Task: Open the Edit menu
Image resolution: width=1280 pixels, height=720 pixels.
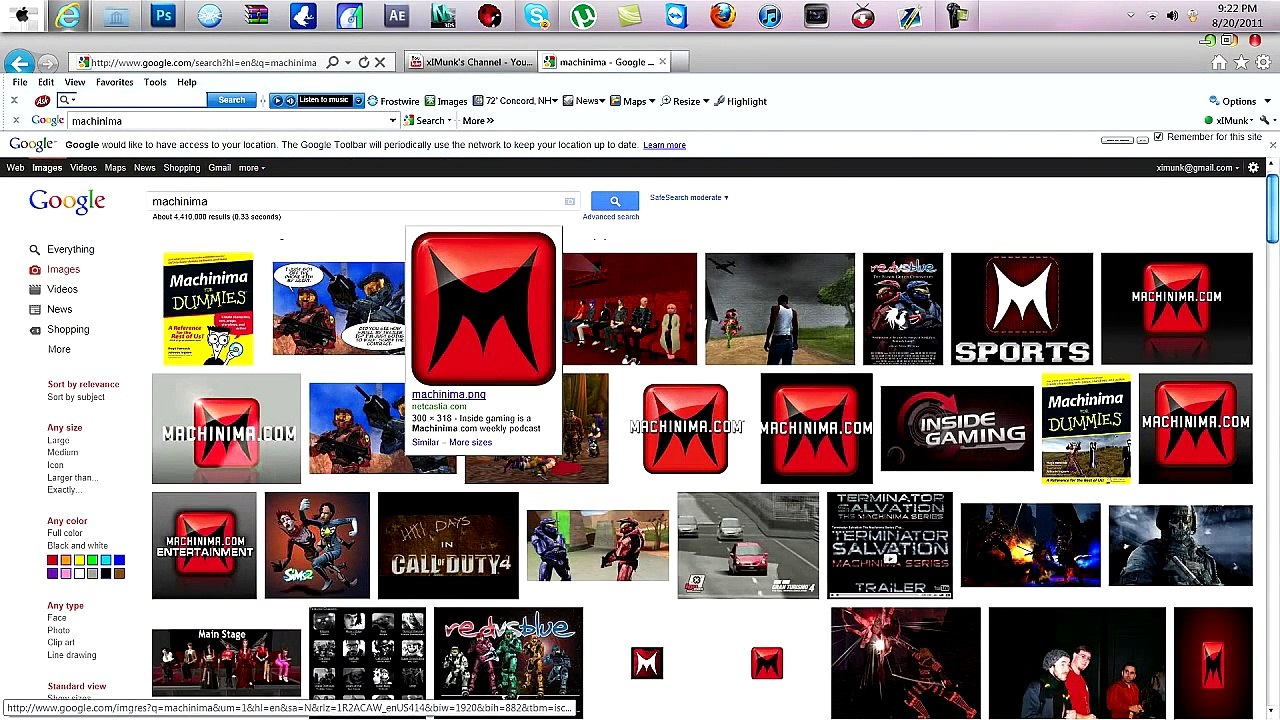Action: point(46,82)
